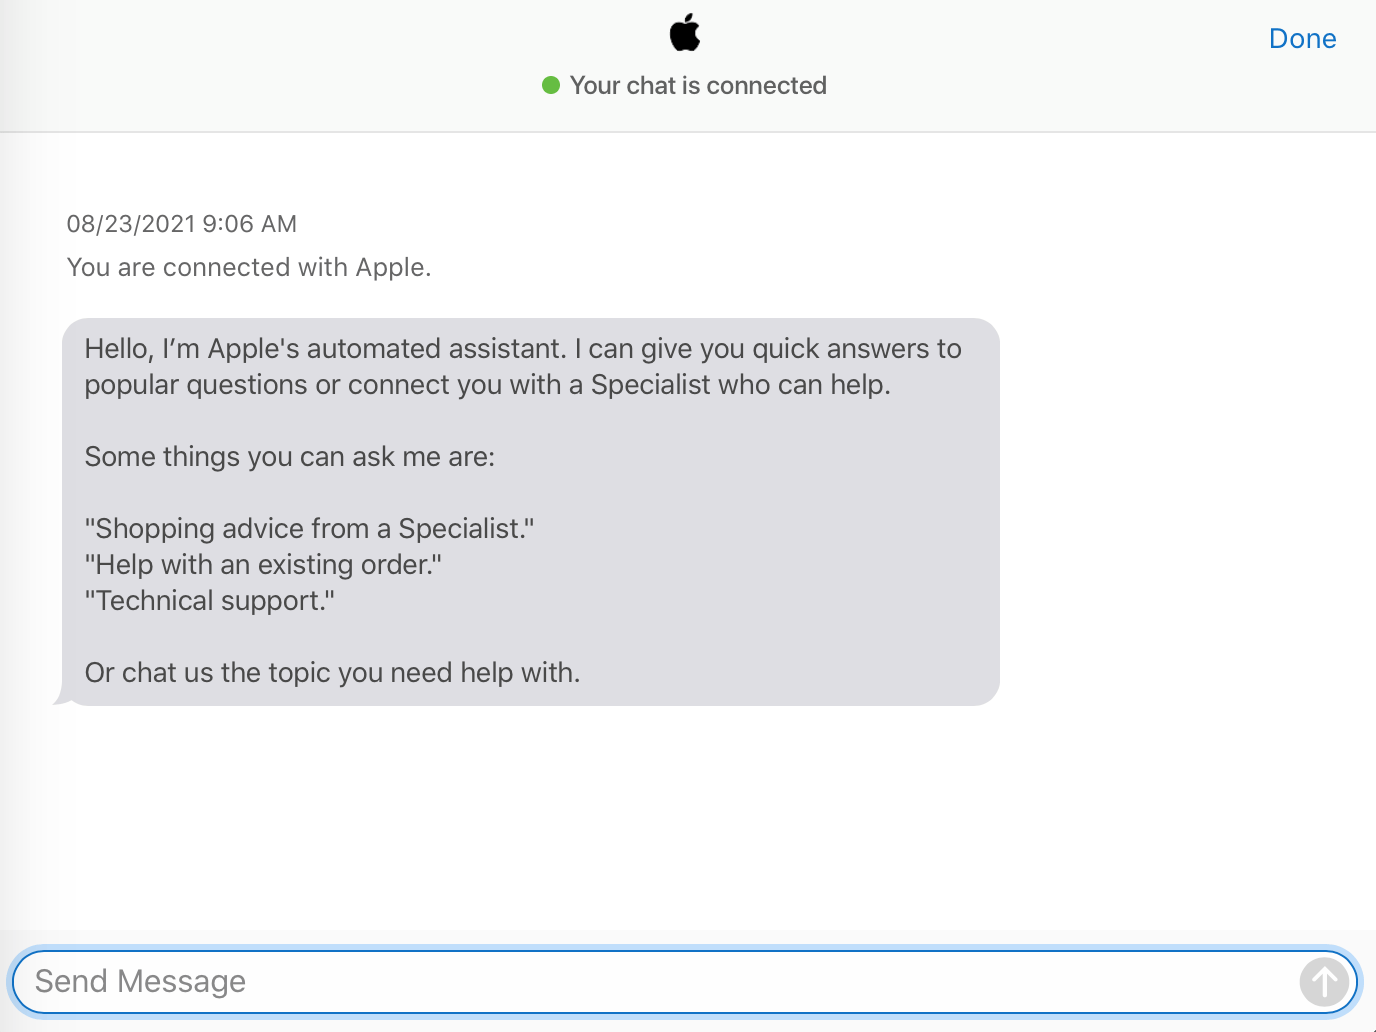Viewport: 1376px width, 1032px height.
Task: Select the suggestion Help with an existing order
Action: tap(262, 564)
